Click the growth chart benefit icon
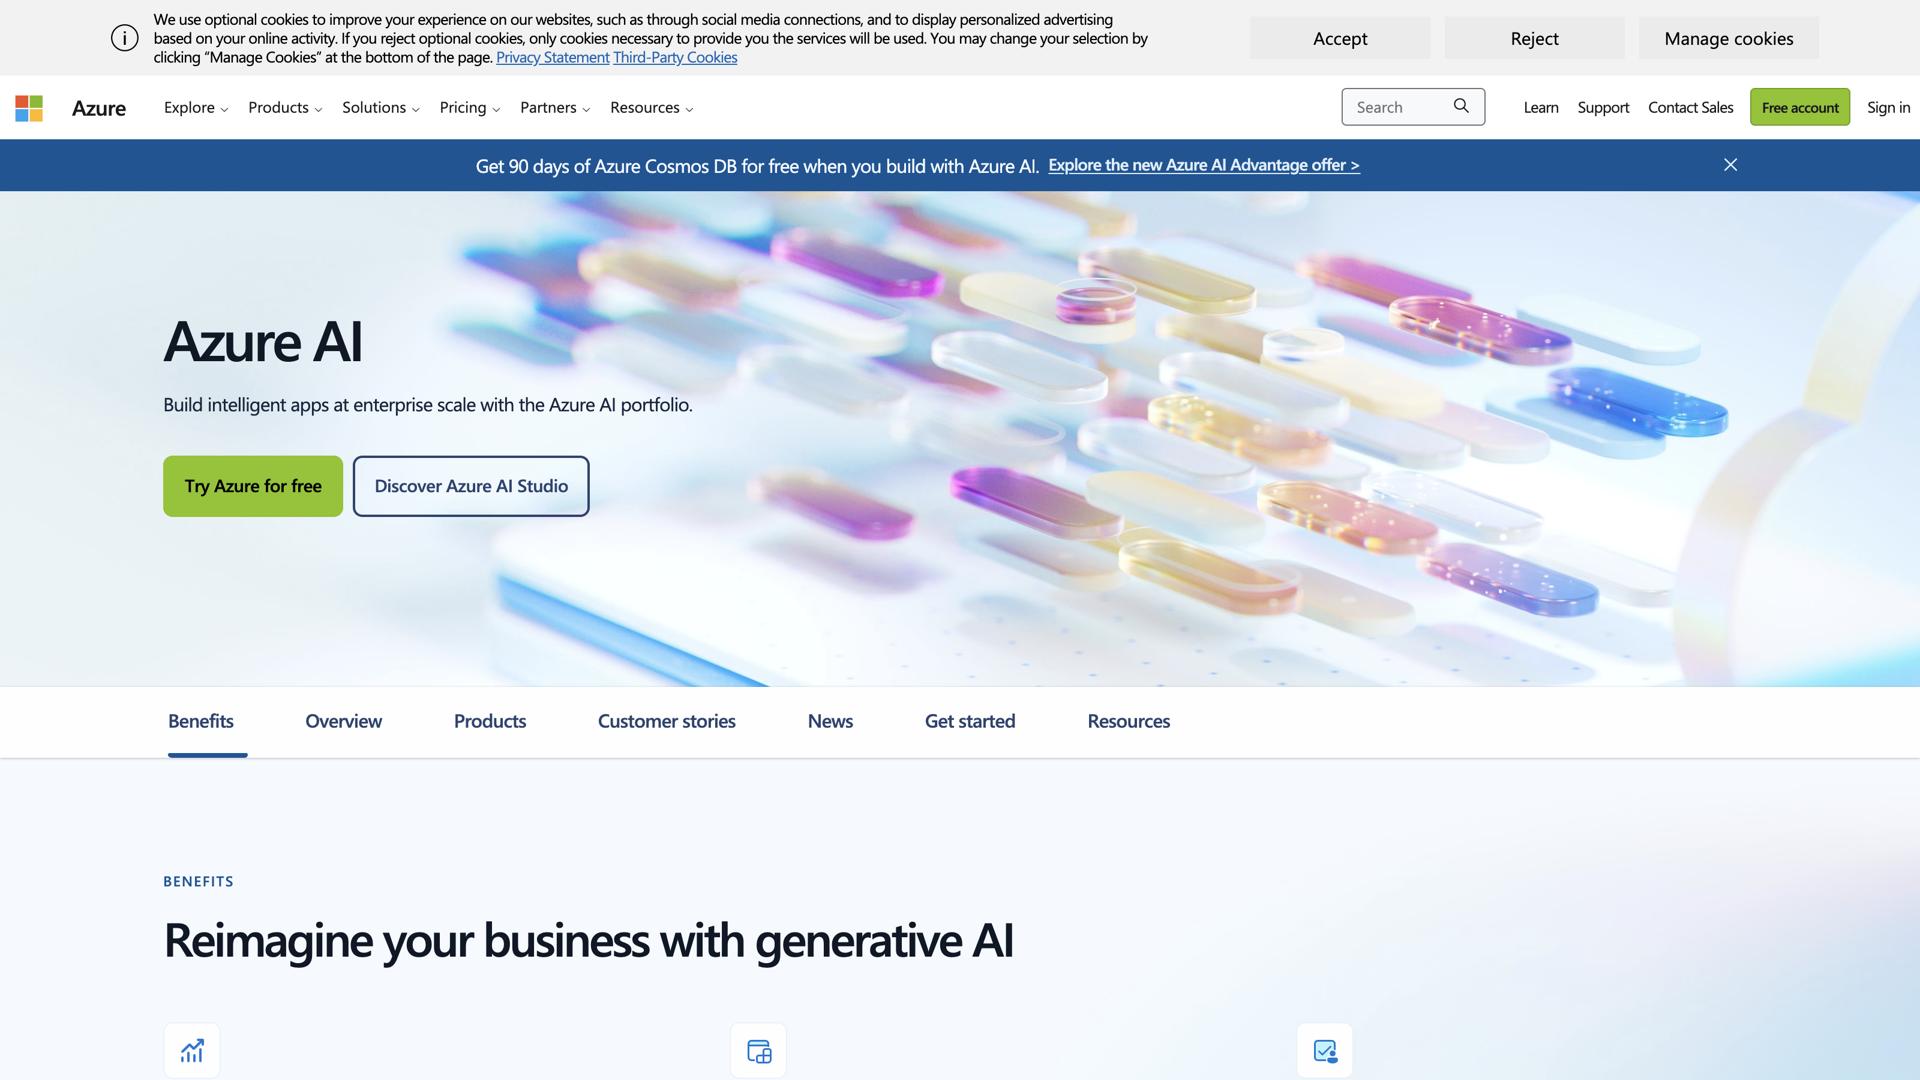Image resolution: width=1920 pixels, height=1080 pixels. click(191, 1050)
